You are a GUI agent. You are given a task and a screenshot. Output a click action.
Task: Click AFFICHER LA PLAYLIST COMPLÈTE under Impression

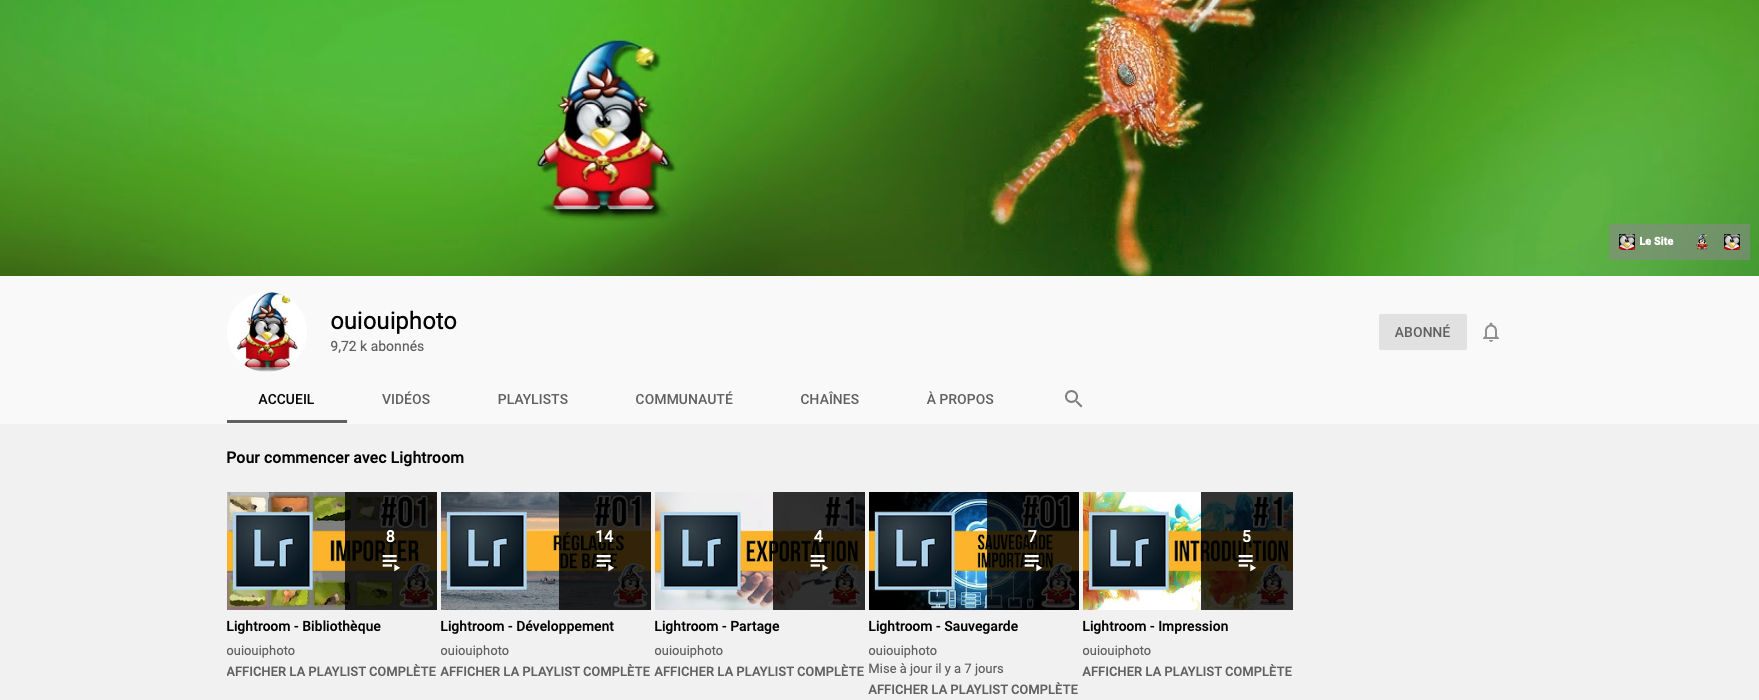point(1187,671)
